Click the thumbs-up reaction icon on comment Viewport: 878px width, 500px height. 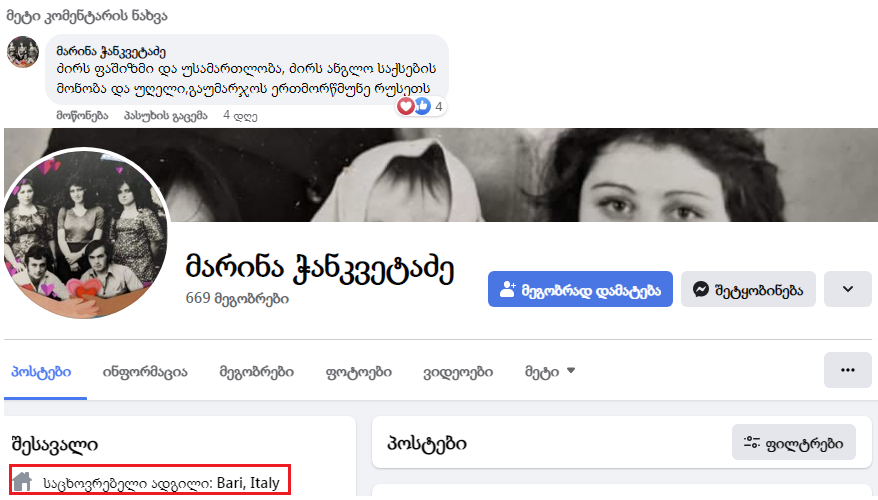pyautogui.click(x=422, y=106)
